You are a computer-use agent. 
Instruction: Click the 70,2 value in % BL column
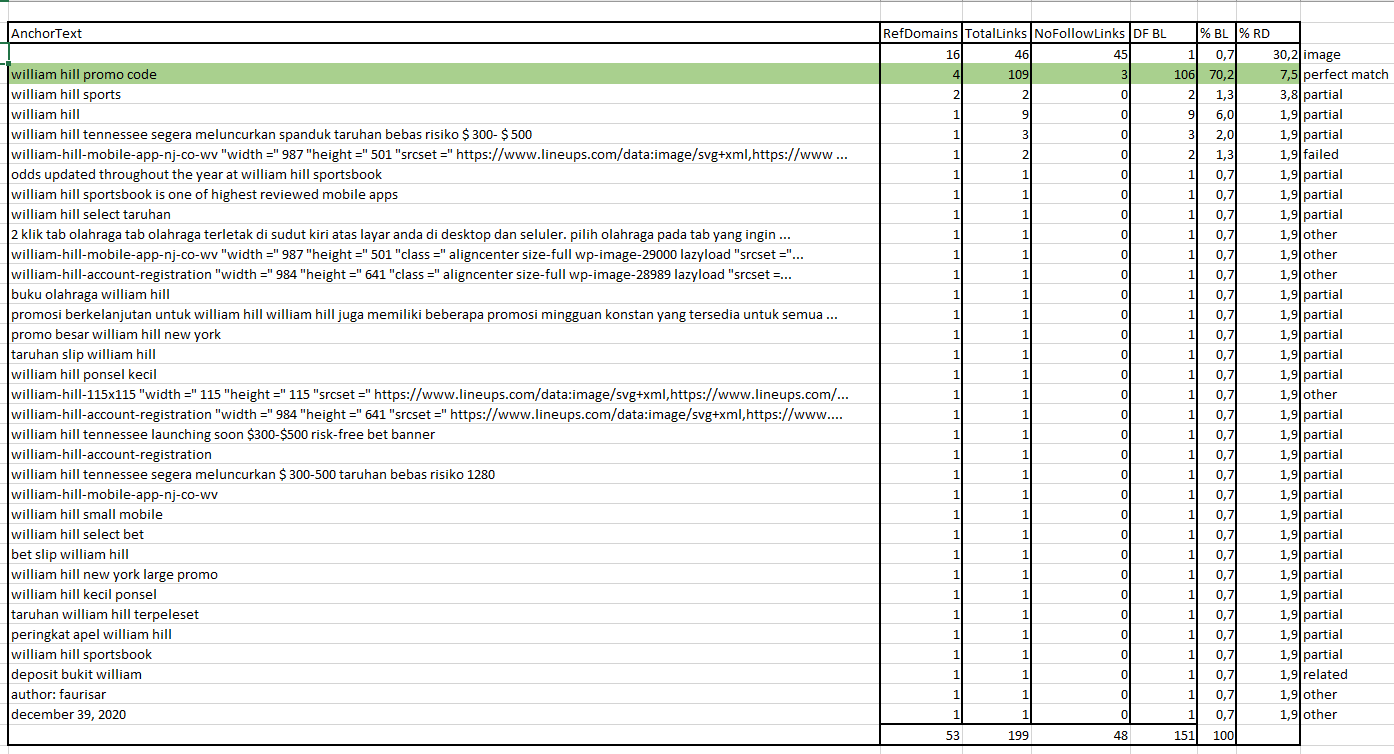1217,74
